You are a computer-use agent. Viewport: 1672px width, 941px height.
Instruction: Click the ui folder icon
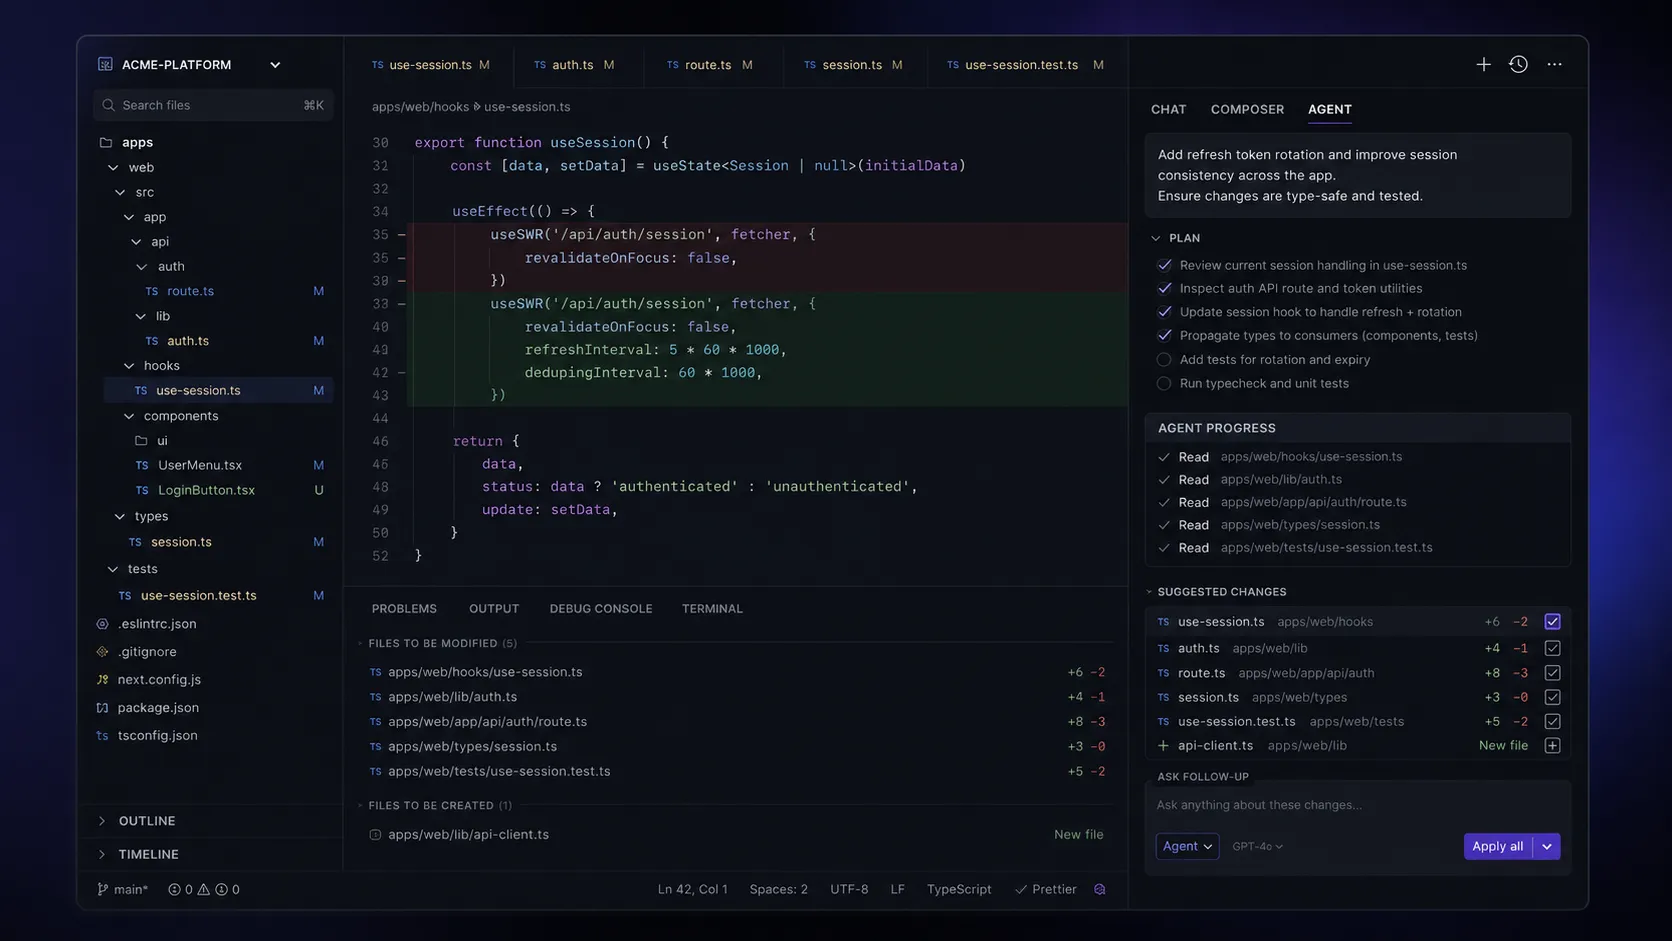[x=142, y=441]
